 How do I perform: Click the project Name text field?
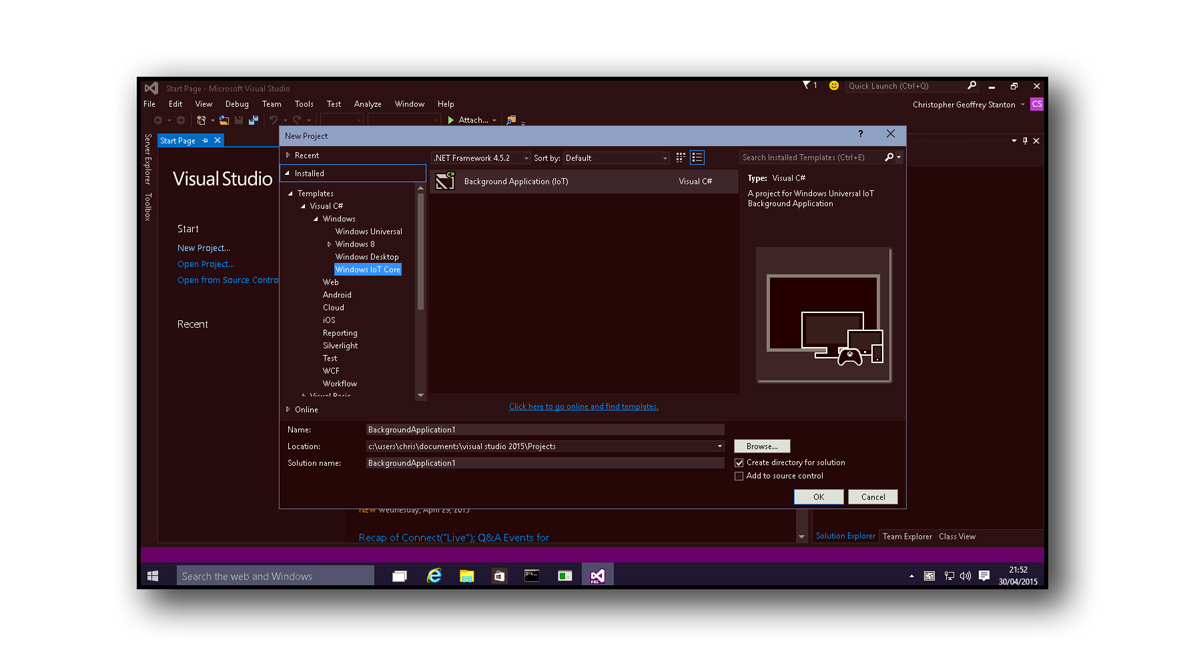point(545,430)
